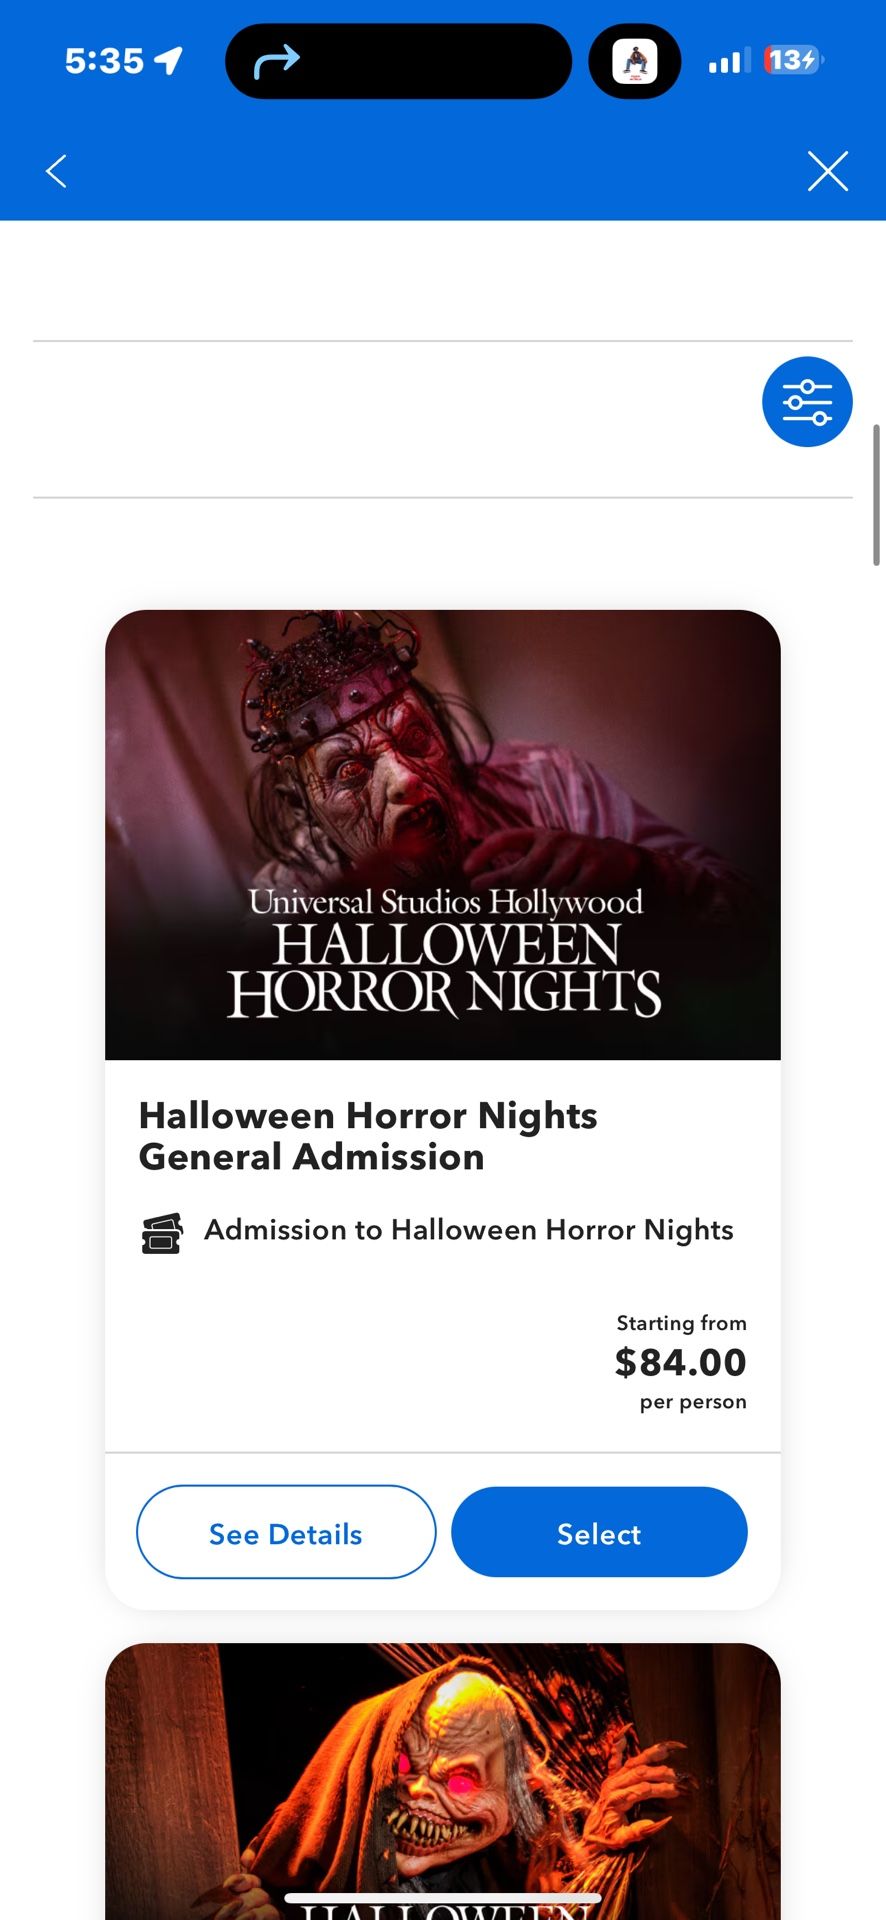Open the Halloween Horror Nights banner image
This screenshot has width=886, height=1920.
coord(442,835)
